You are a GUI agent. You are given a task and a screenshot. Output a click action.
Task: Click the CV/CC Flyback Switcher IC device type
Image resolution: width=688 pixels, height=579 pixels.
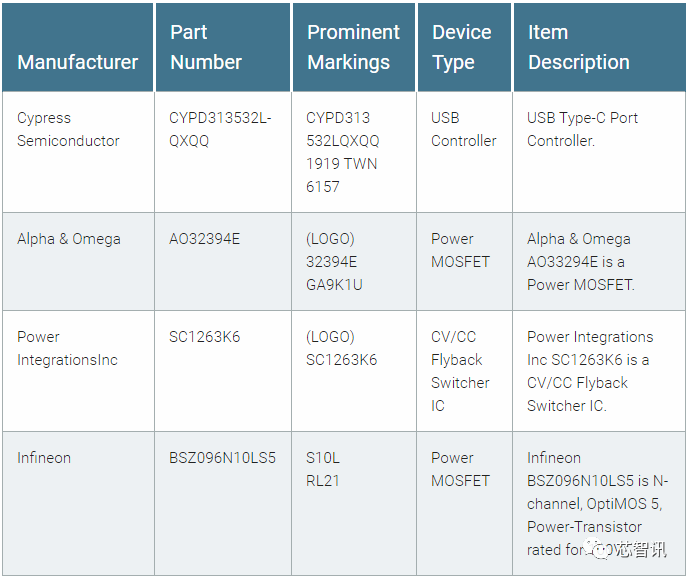pyautogui.click(x=460, y=371)
